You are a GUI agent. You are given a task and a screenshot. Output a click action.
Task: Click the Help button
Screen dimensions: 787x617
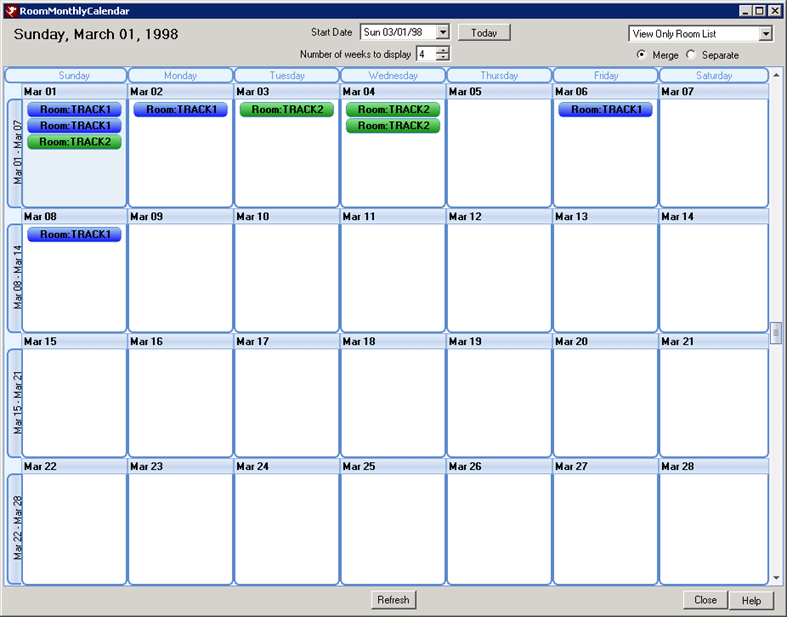pyautogui.click(x=751, y=600)
